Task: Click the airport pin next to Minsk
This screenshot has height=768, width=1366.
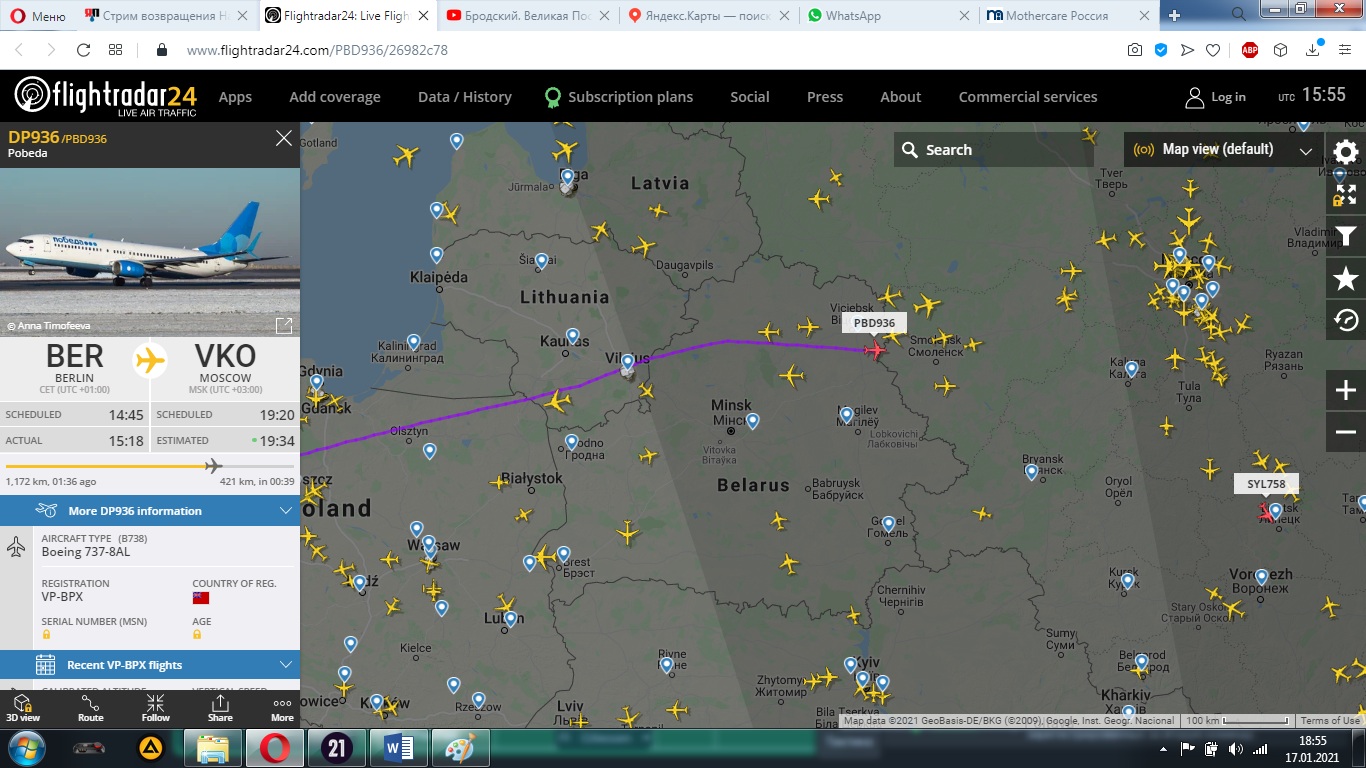Action: click(752, 421)
